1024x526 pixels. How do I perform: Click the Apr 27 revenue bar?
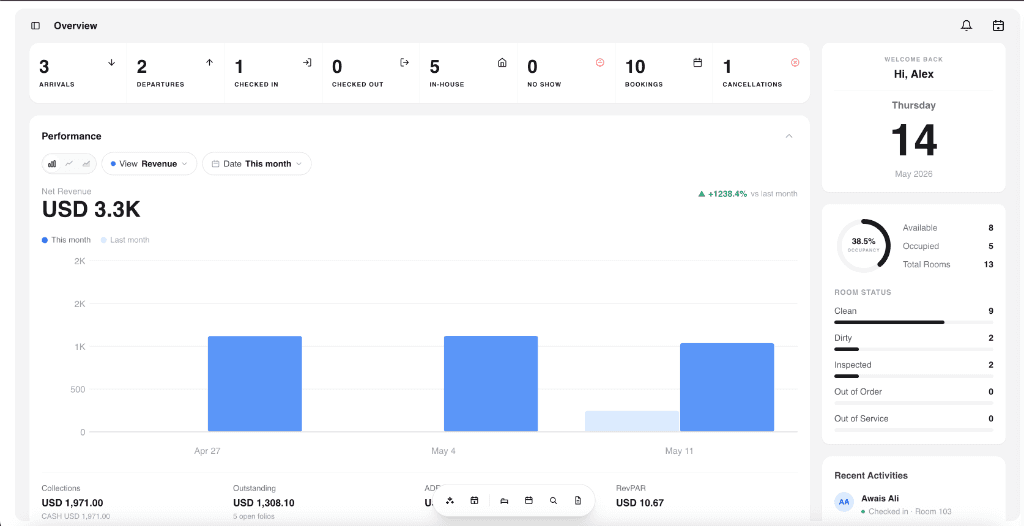(x=255, y=384)
